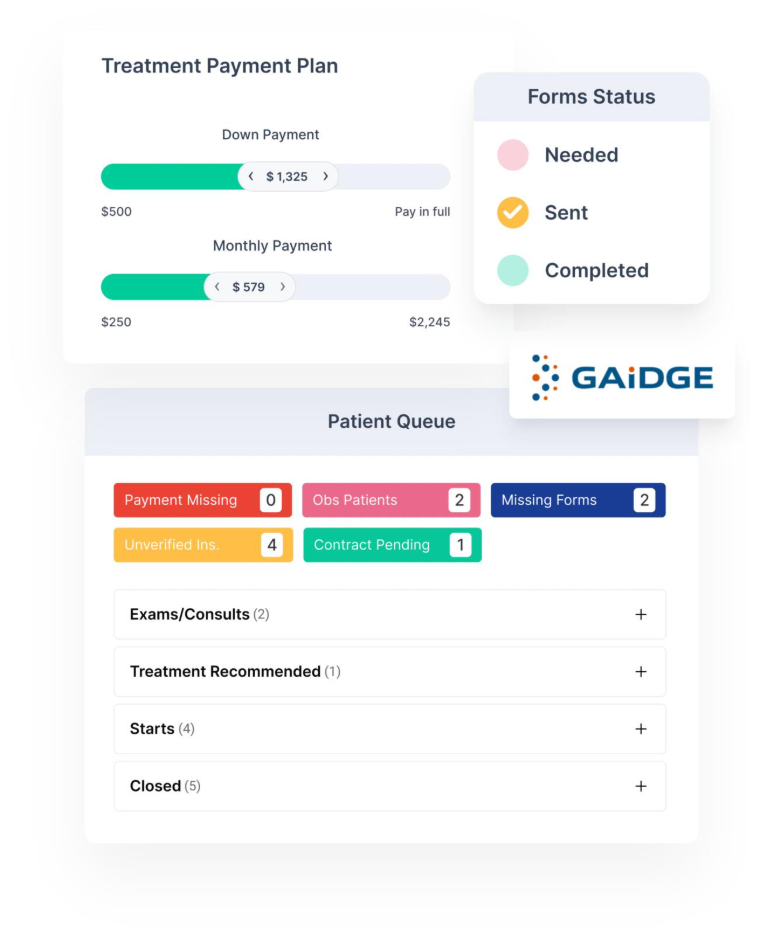Image resolution: width=781 pixels, height=936 pixels.
Task: Toggle the Unverified Ins. filter badge
Action: [202, 545]
